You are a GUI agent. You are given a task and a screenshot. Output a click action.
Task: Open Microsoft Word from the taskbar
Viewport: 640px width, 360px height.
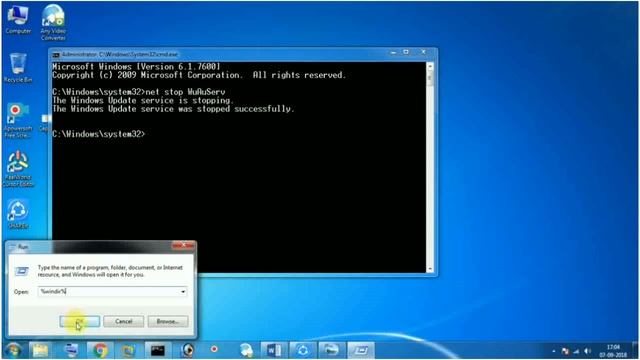coord(273,350)
